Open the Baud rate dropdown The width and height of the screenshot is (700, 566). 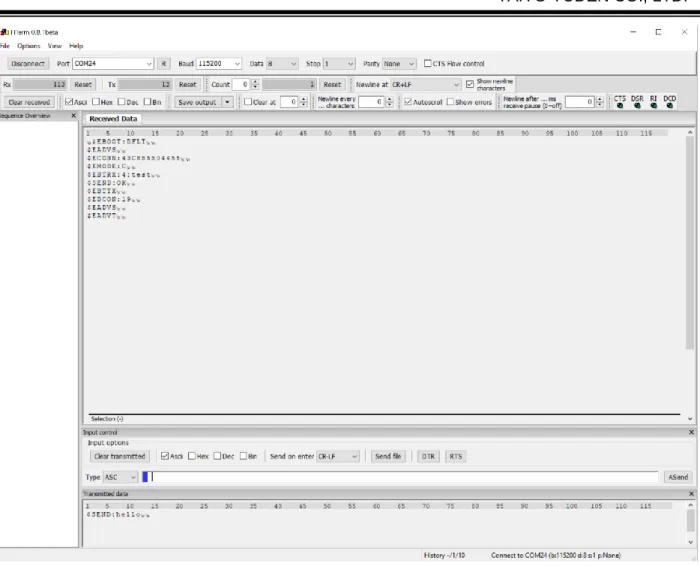[x=219, y=64]
